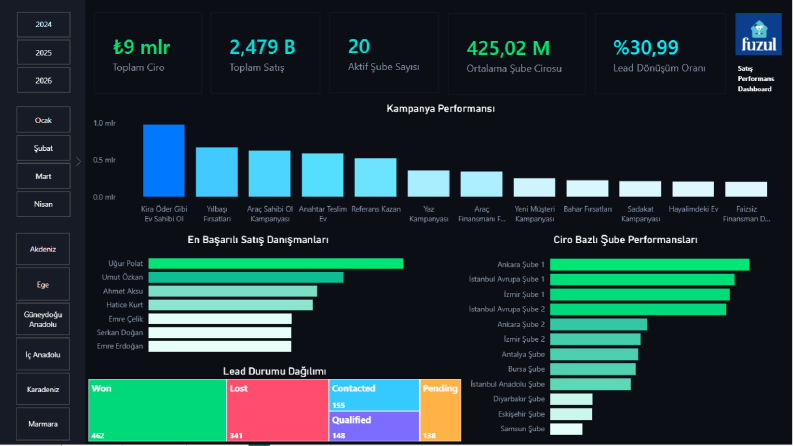
Task: Click the İstanbul Avrupa Şube 1 bar
Action: pos(642,279)
